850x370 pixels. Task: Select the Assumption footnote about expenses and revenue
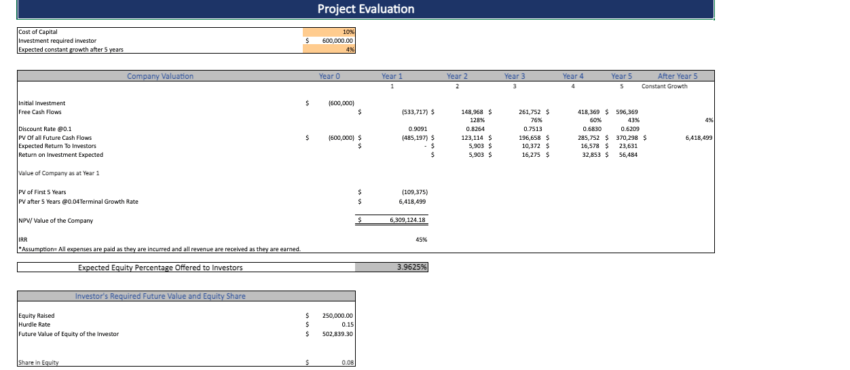click(159, 249)
